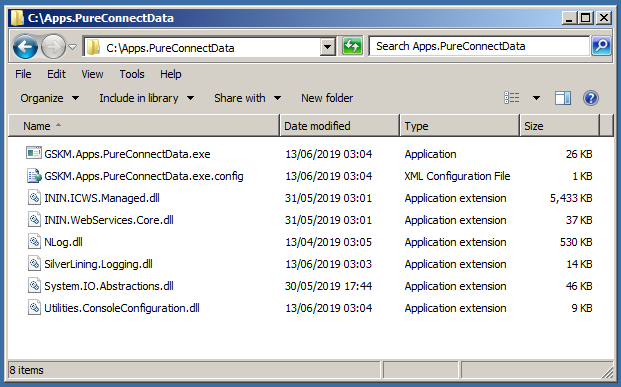The width and height of the screenshot is (621, 387).
Task: Open the view options dropdown arrow
Action: [536, 98]
